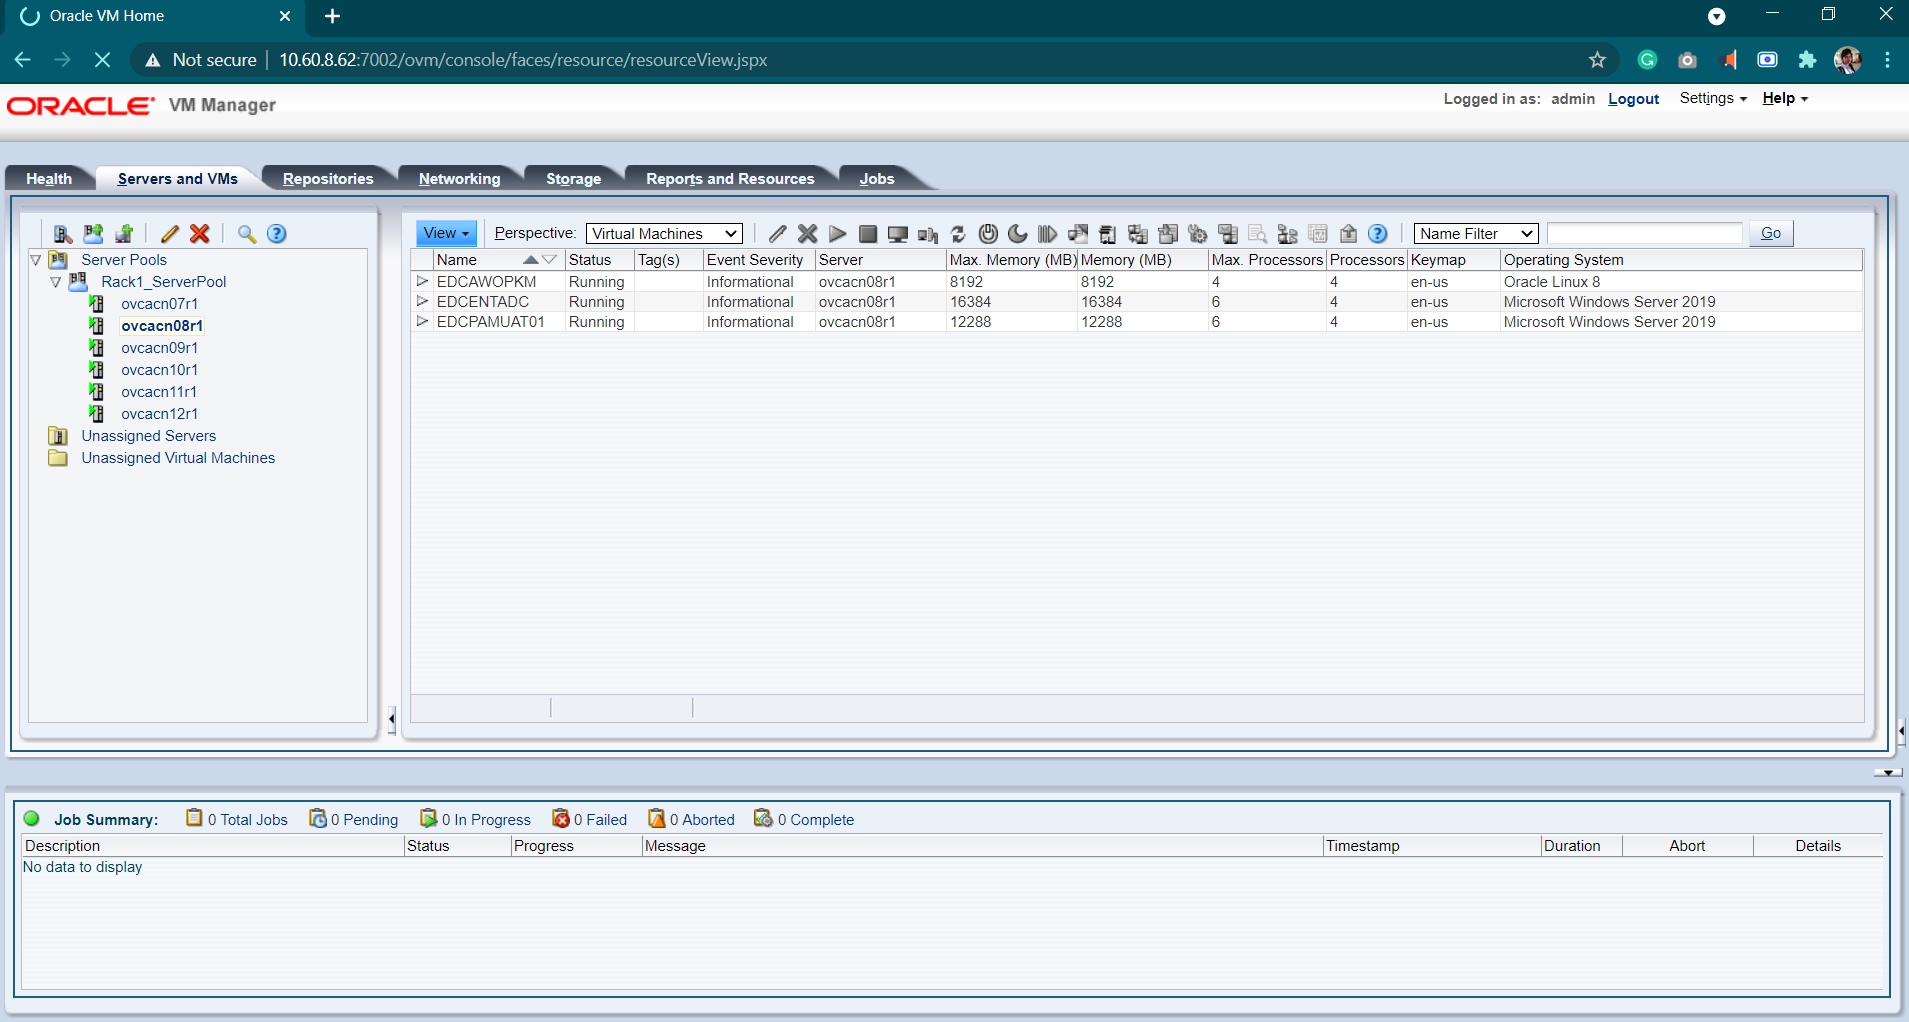
Task: Select server ovcacn12r1 in tree
Action: coord(159,414)
